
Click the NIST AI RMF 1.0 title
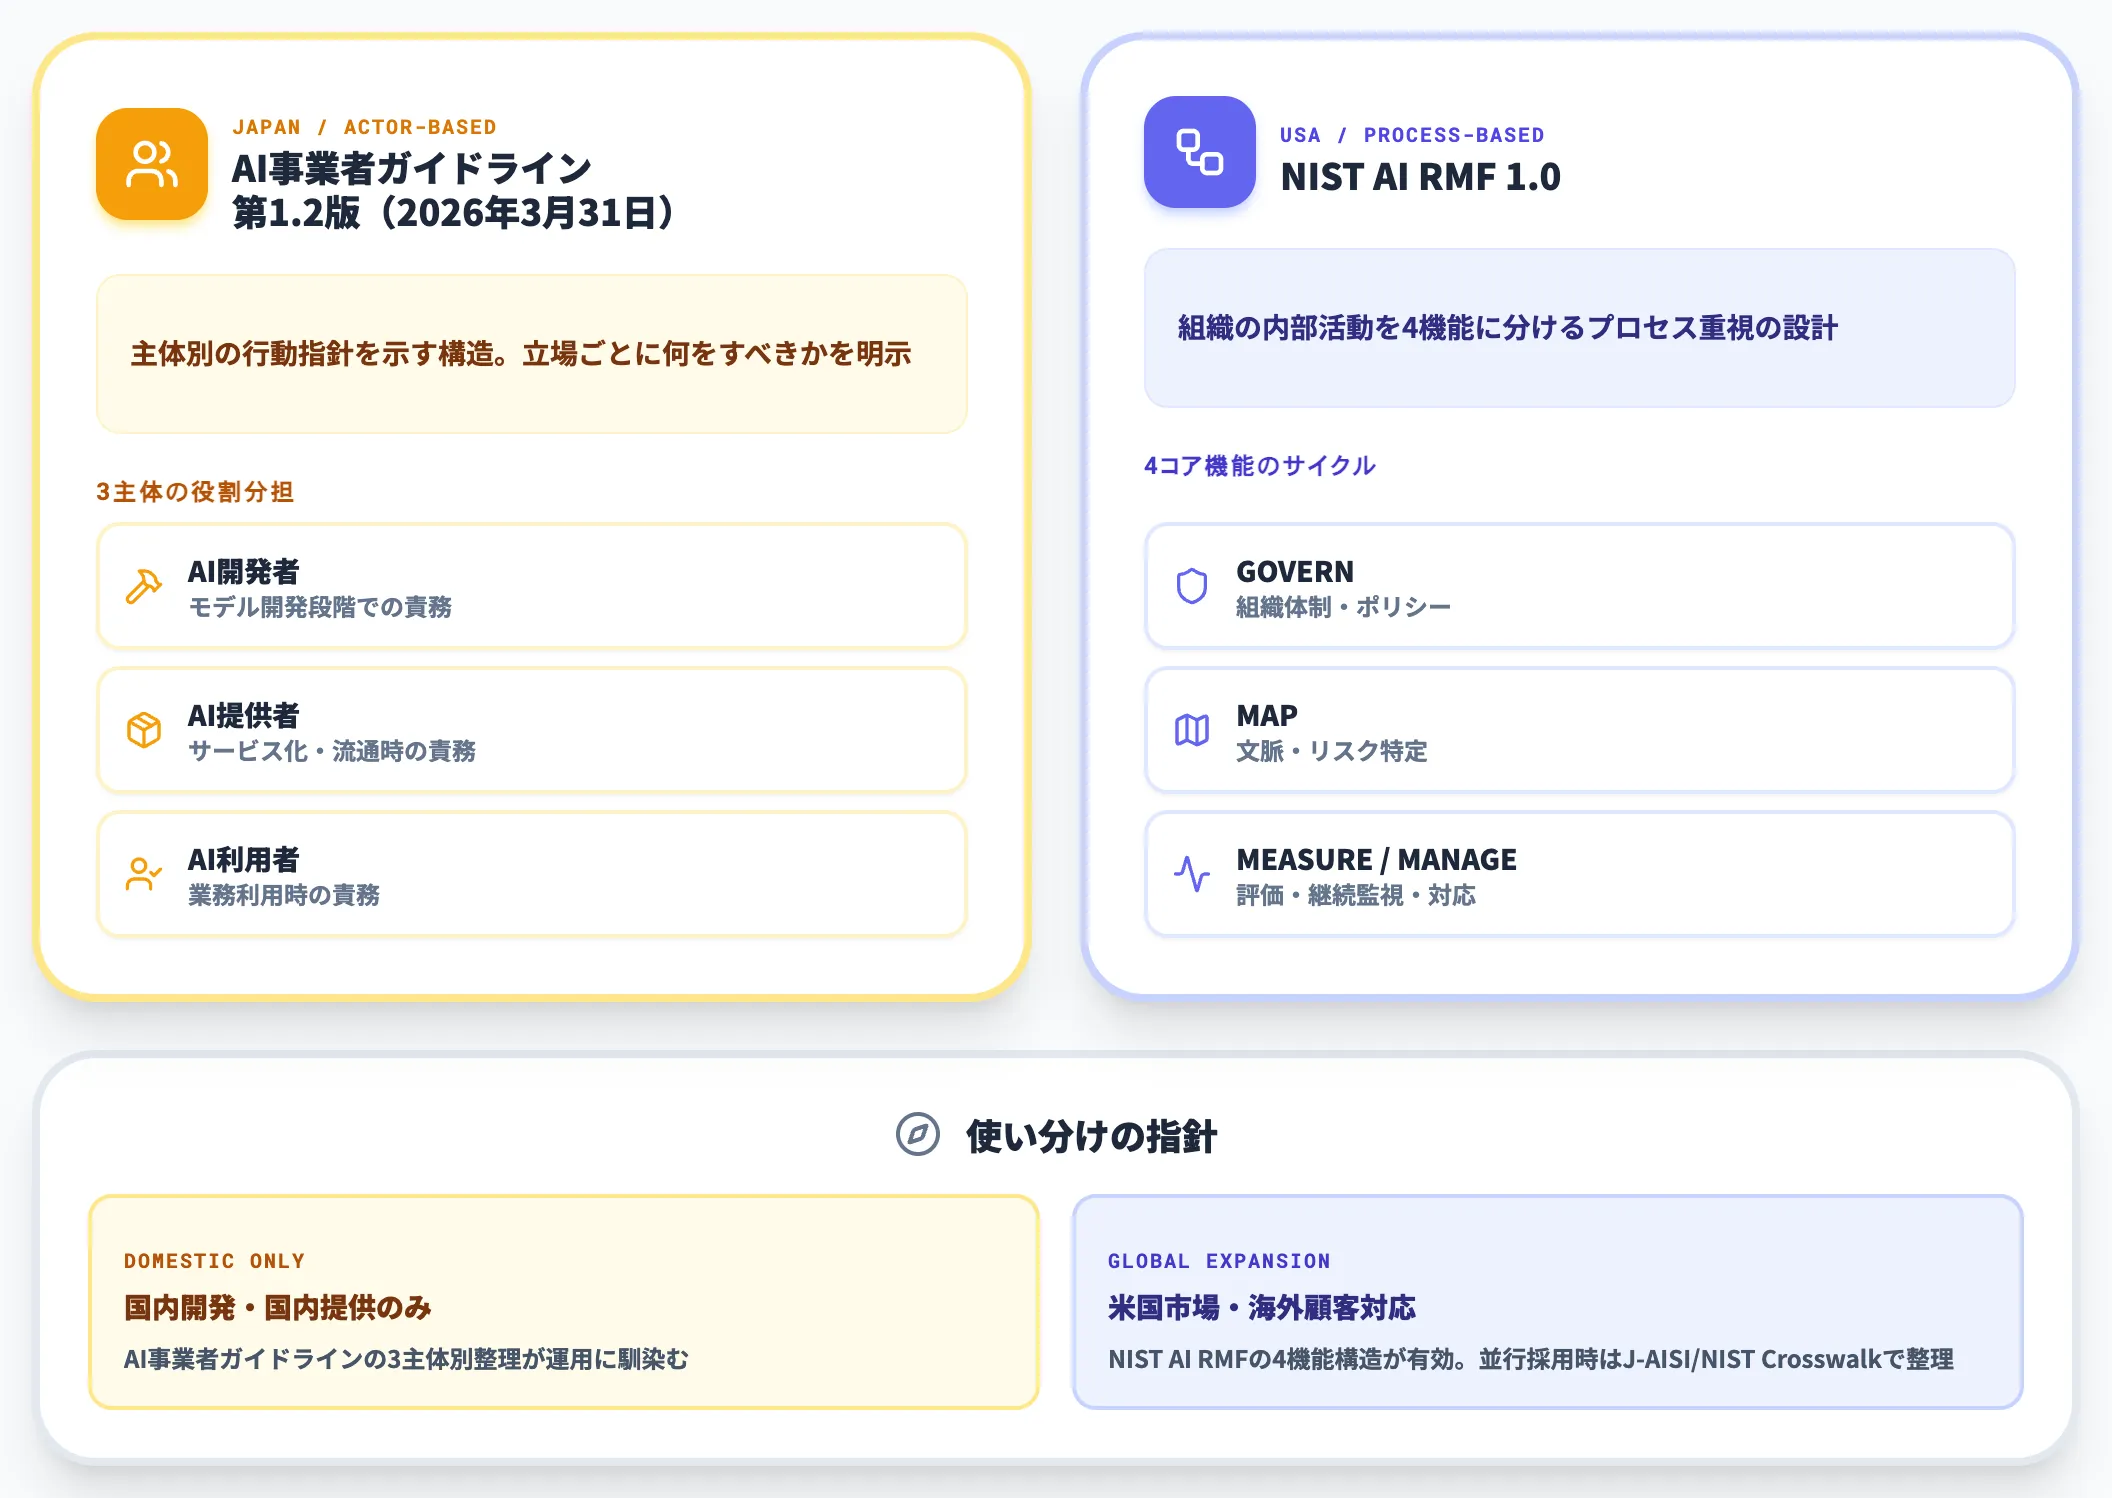[x=1420, y=177]
